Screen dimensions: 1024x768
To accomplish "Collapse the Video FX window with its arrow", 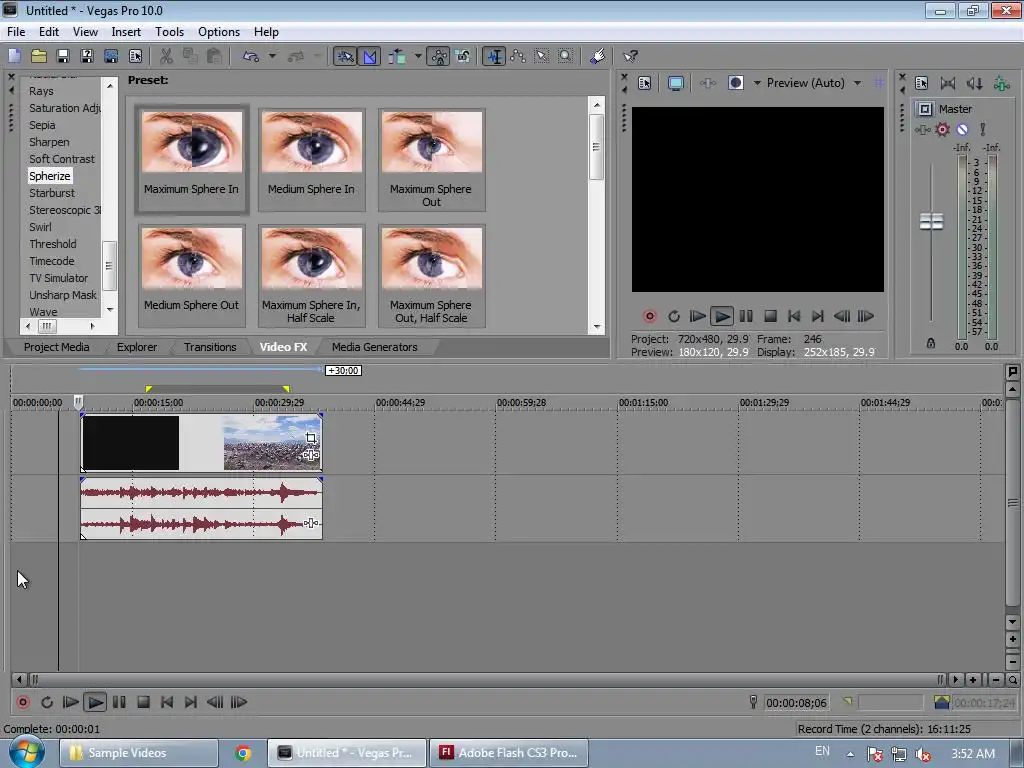I will click(11, 89).
